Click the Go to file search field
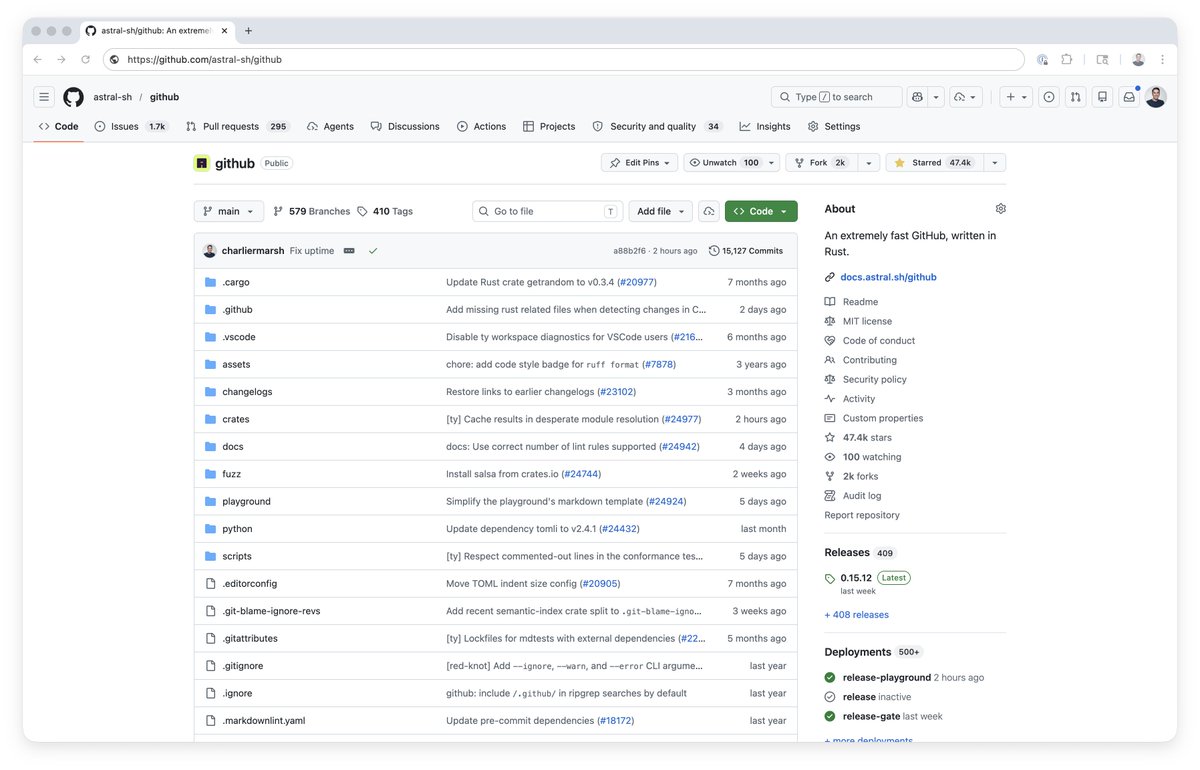1200x770 pixels. point(548,211)
